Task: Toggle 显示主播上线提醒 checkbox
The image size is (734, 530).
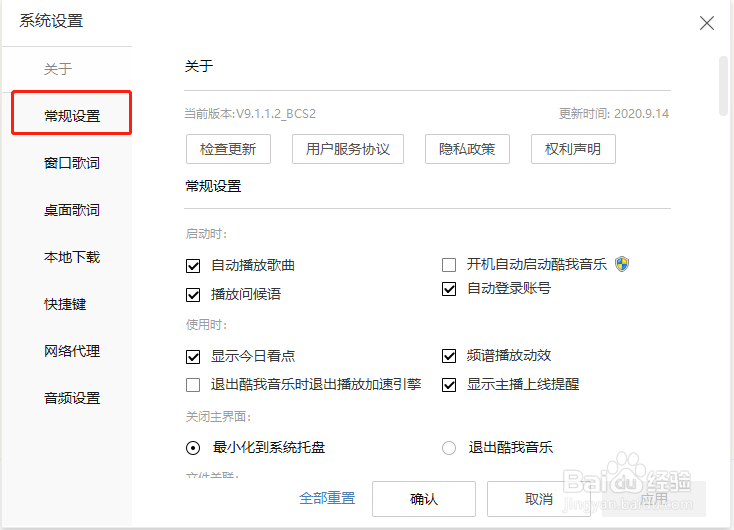Action: coord(449,385)
